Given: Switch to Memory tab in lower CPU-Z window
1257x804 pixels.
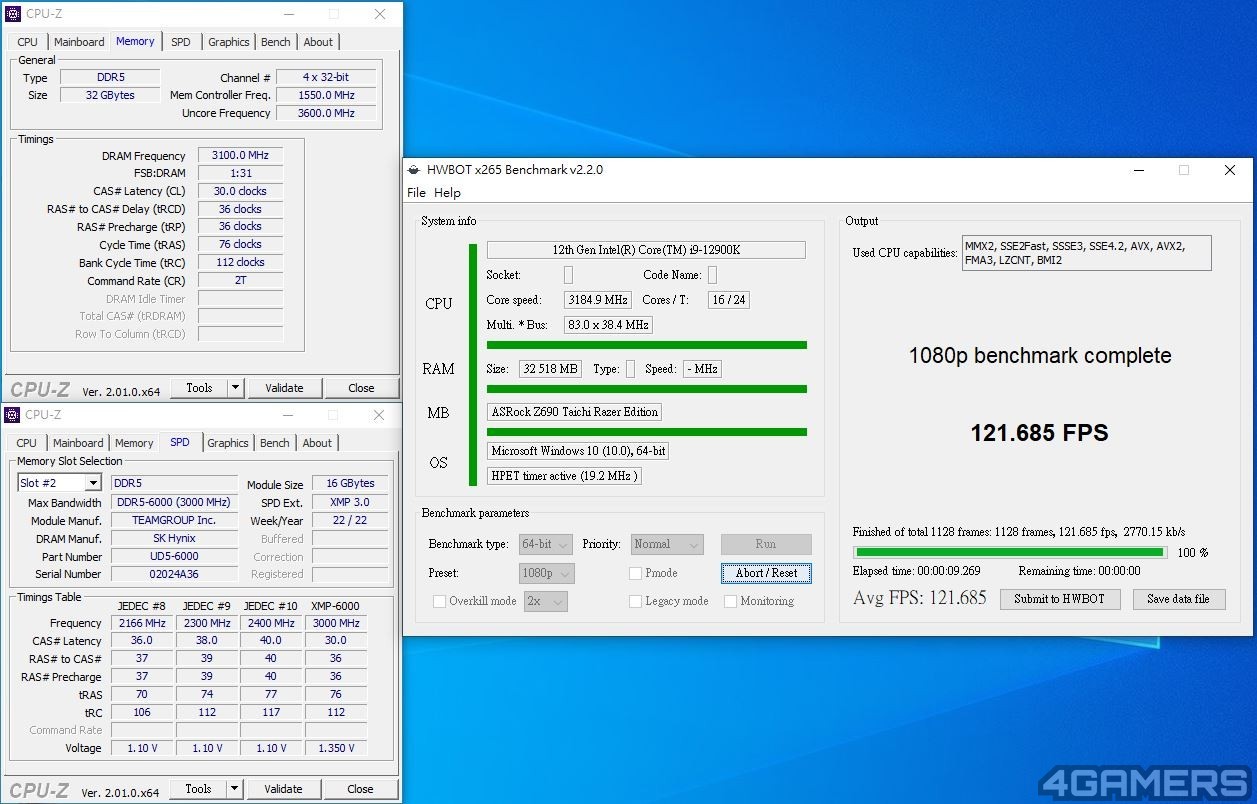Looking at the screenshot, I should coord(134,443).
